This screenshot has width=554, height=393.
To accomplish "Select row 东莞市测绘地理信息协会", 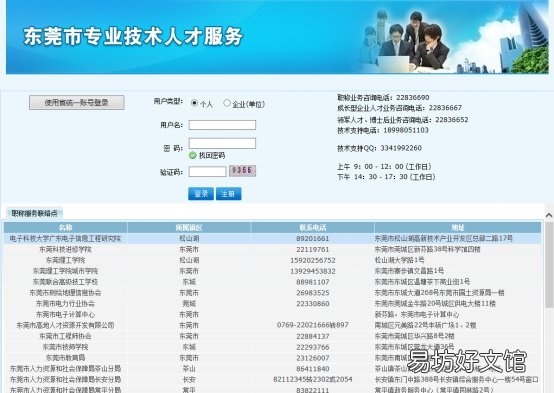I will click(x=272, y=293).
